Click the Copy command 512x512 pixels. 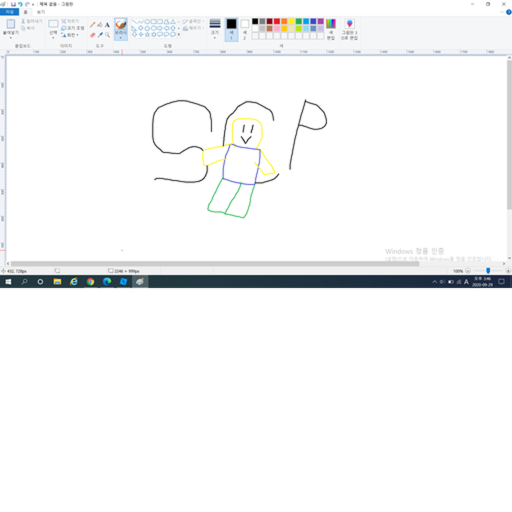pos(28,28)
